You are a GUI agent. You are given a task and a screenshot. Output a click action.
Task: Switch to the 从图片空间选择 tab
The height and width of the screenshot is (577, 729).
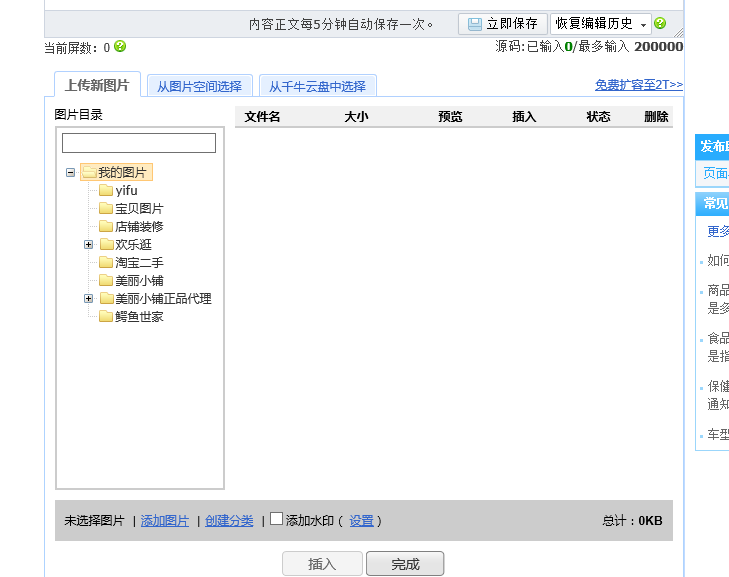pyautogui.click(x=199, y=86)
